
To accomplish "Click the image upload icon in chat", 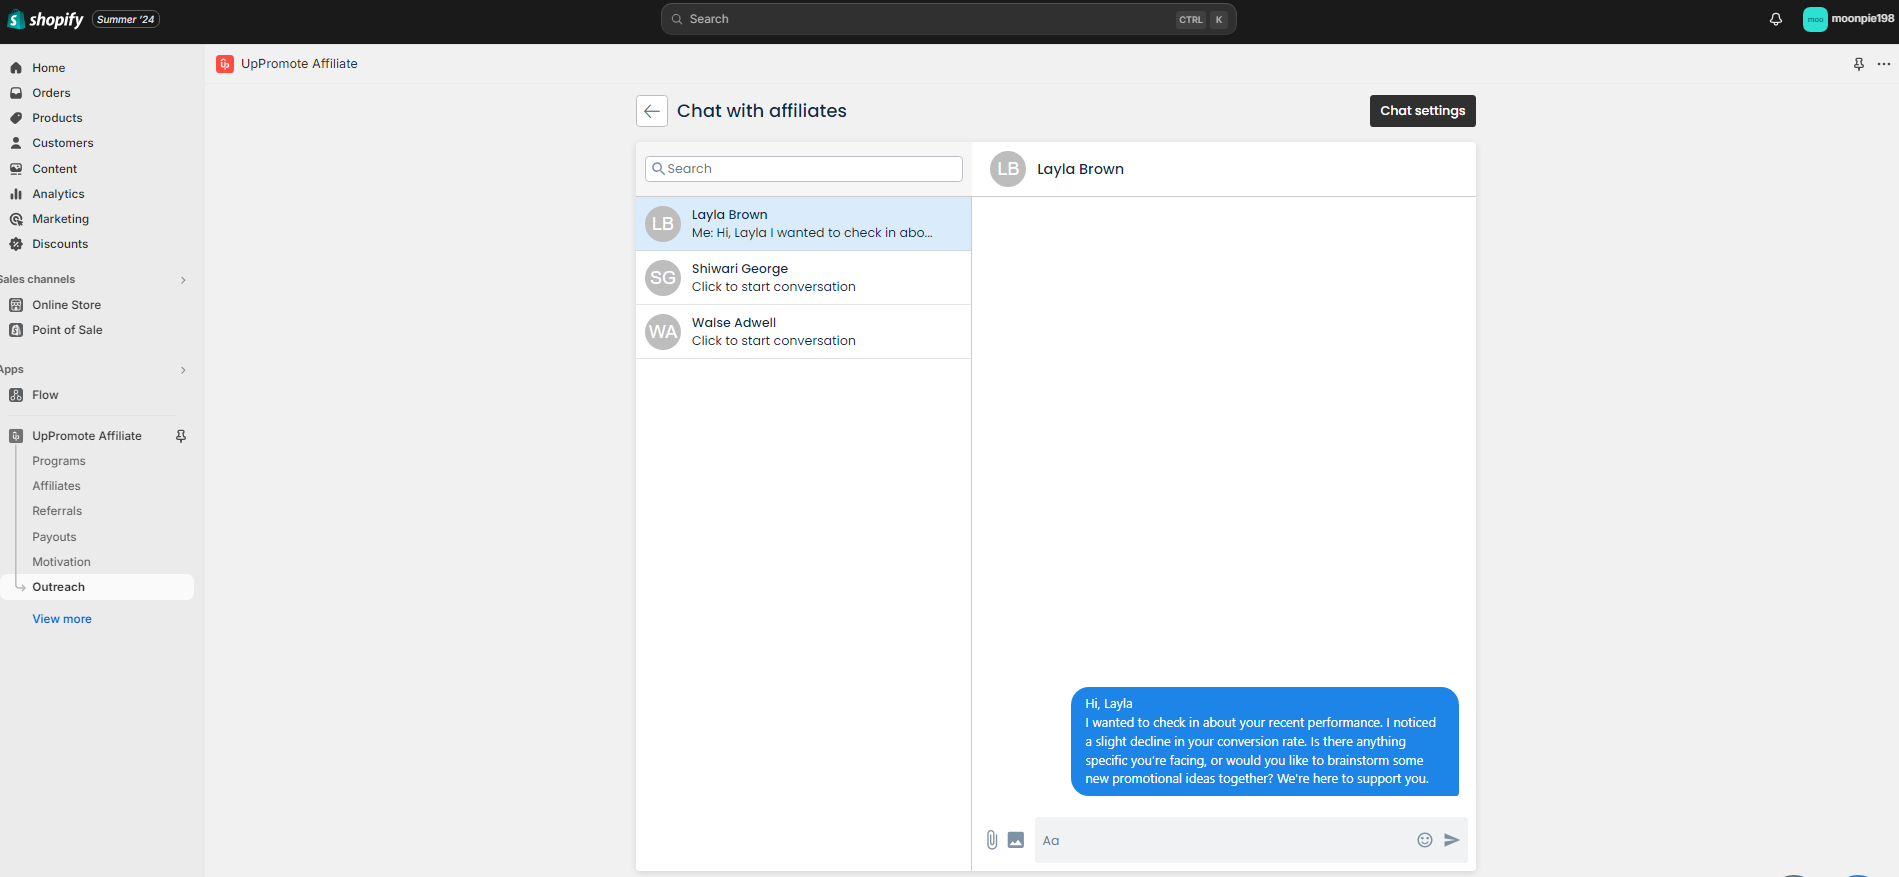I will (1015, 840).
